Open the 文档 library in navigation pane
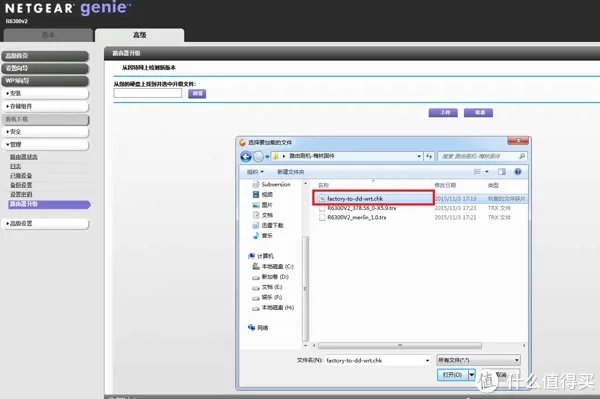 (262, 215)
